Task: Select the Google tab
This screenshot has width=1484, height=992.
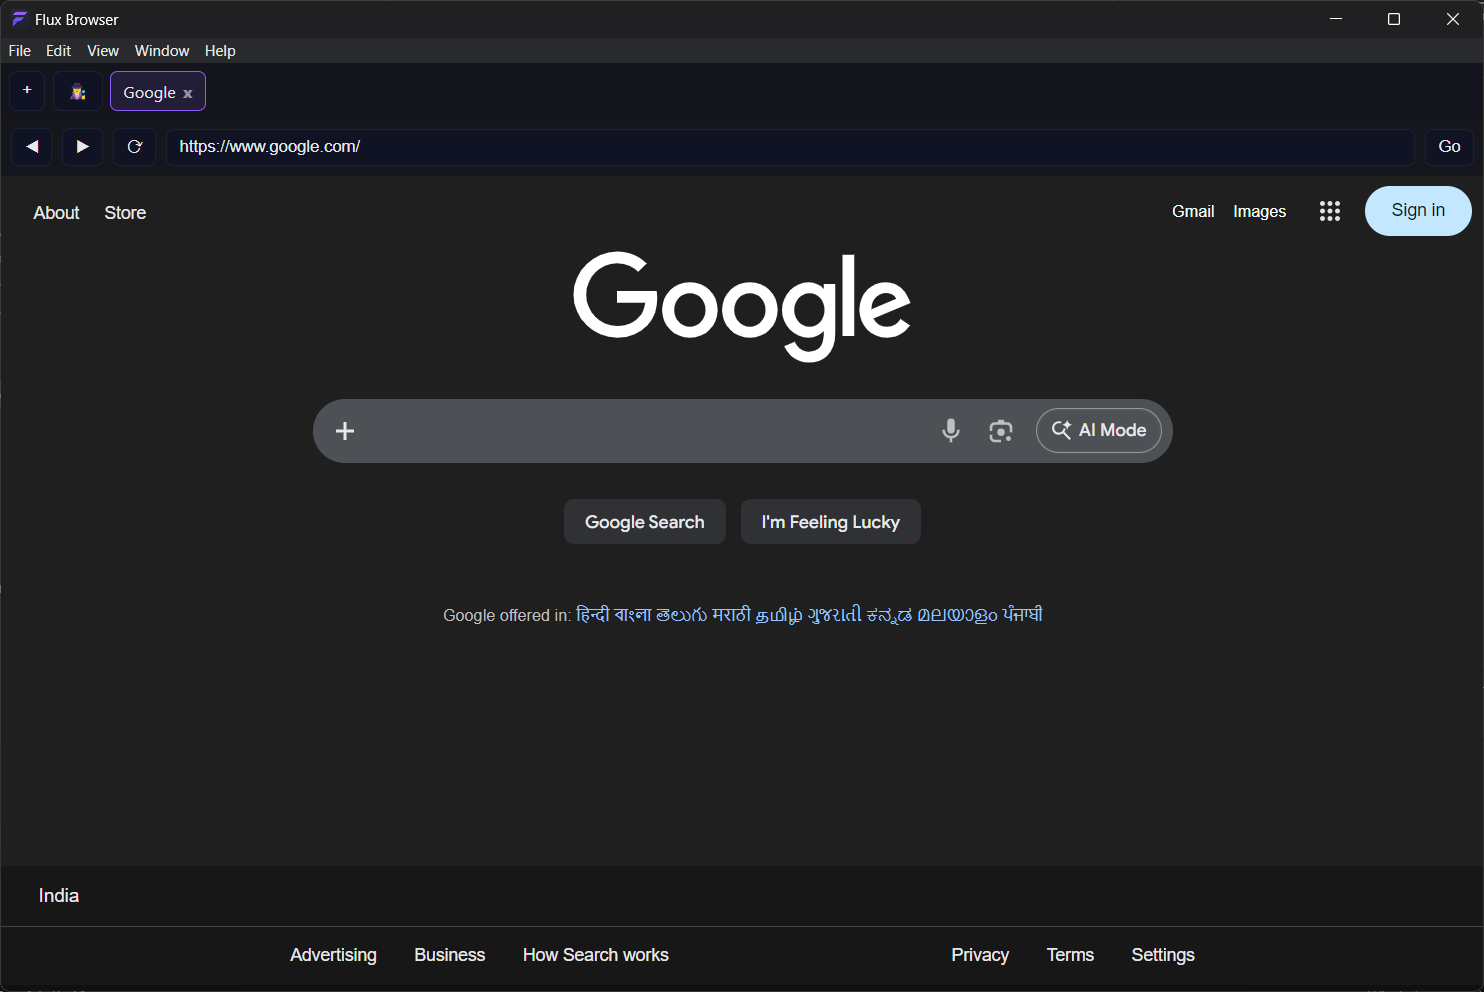Action: (x=148, y=91)
